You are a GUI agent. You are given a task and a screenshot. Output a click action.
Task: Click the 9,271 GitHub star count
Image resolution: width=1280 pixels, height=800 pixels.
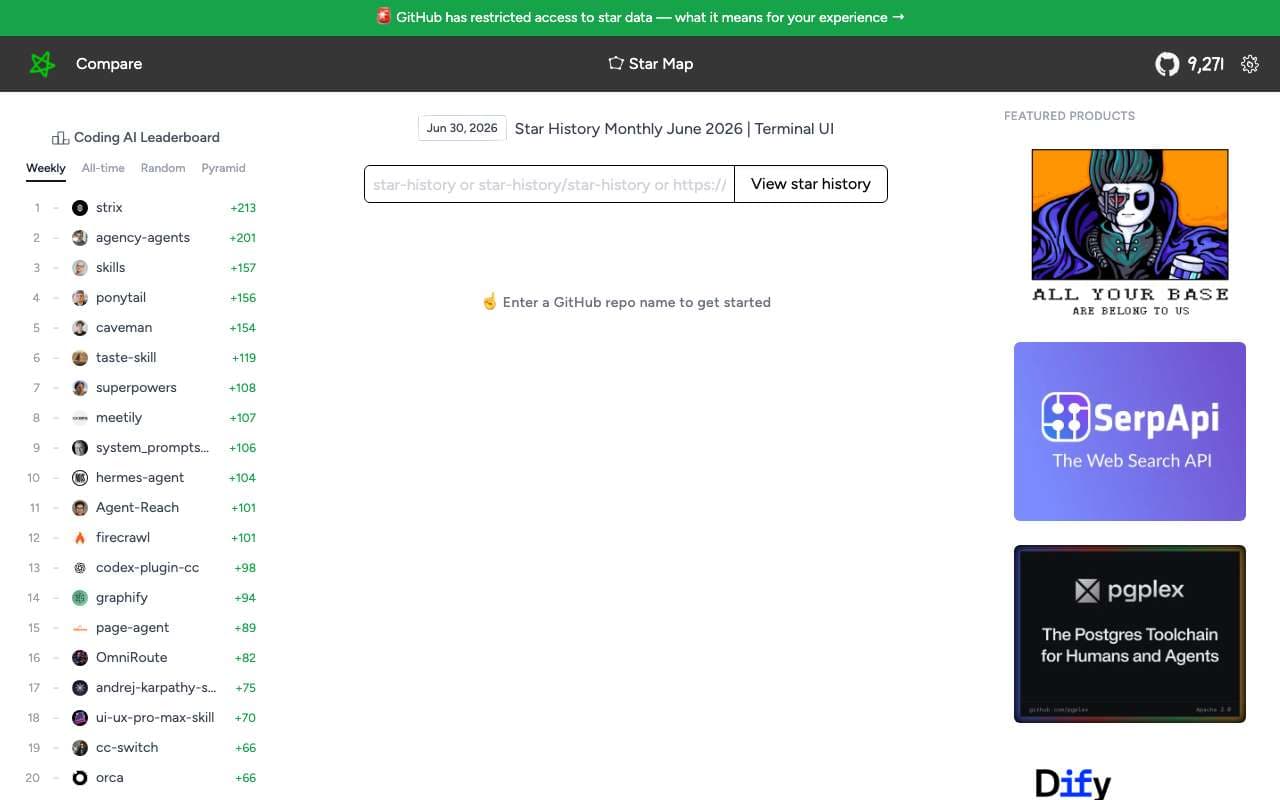tap(1206, 64)
